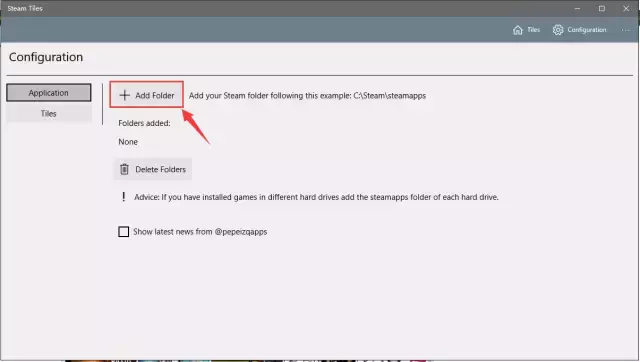
Task: Click the exclamation mark advice icon
Action: (x=124, y=197)
